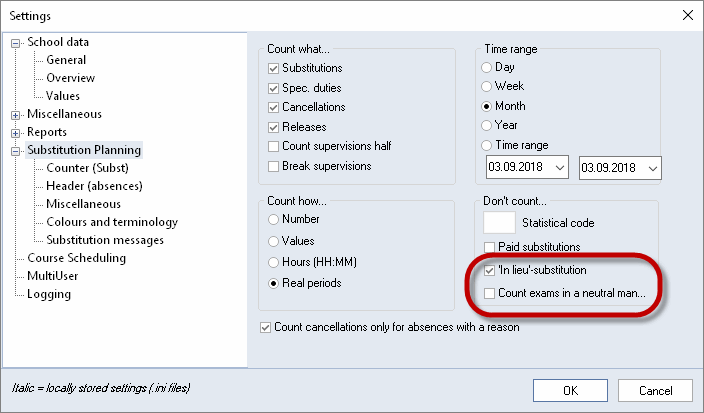This screenshot has width=704, height=413.
Task: Choose Hours (HH:MM) counting mode
Action: tap(274, 264)
